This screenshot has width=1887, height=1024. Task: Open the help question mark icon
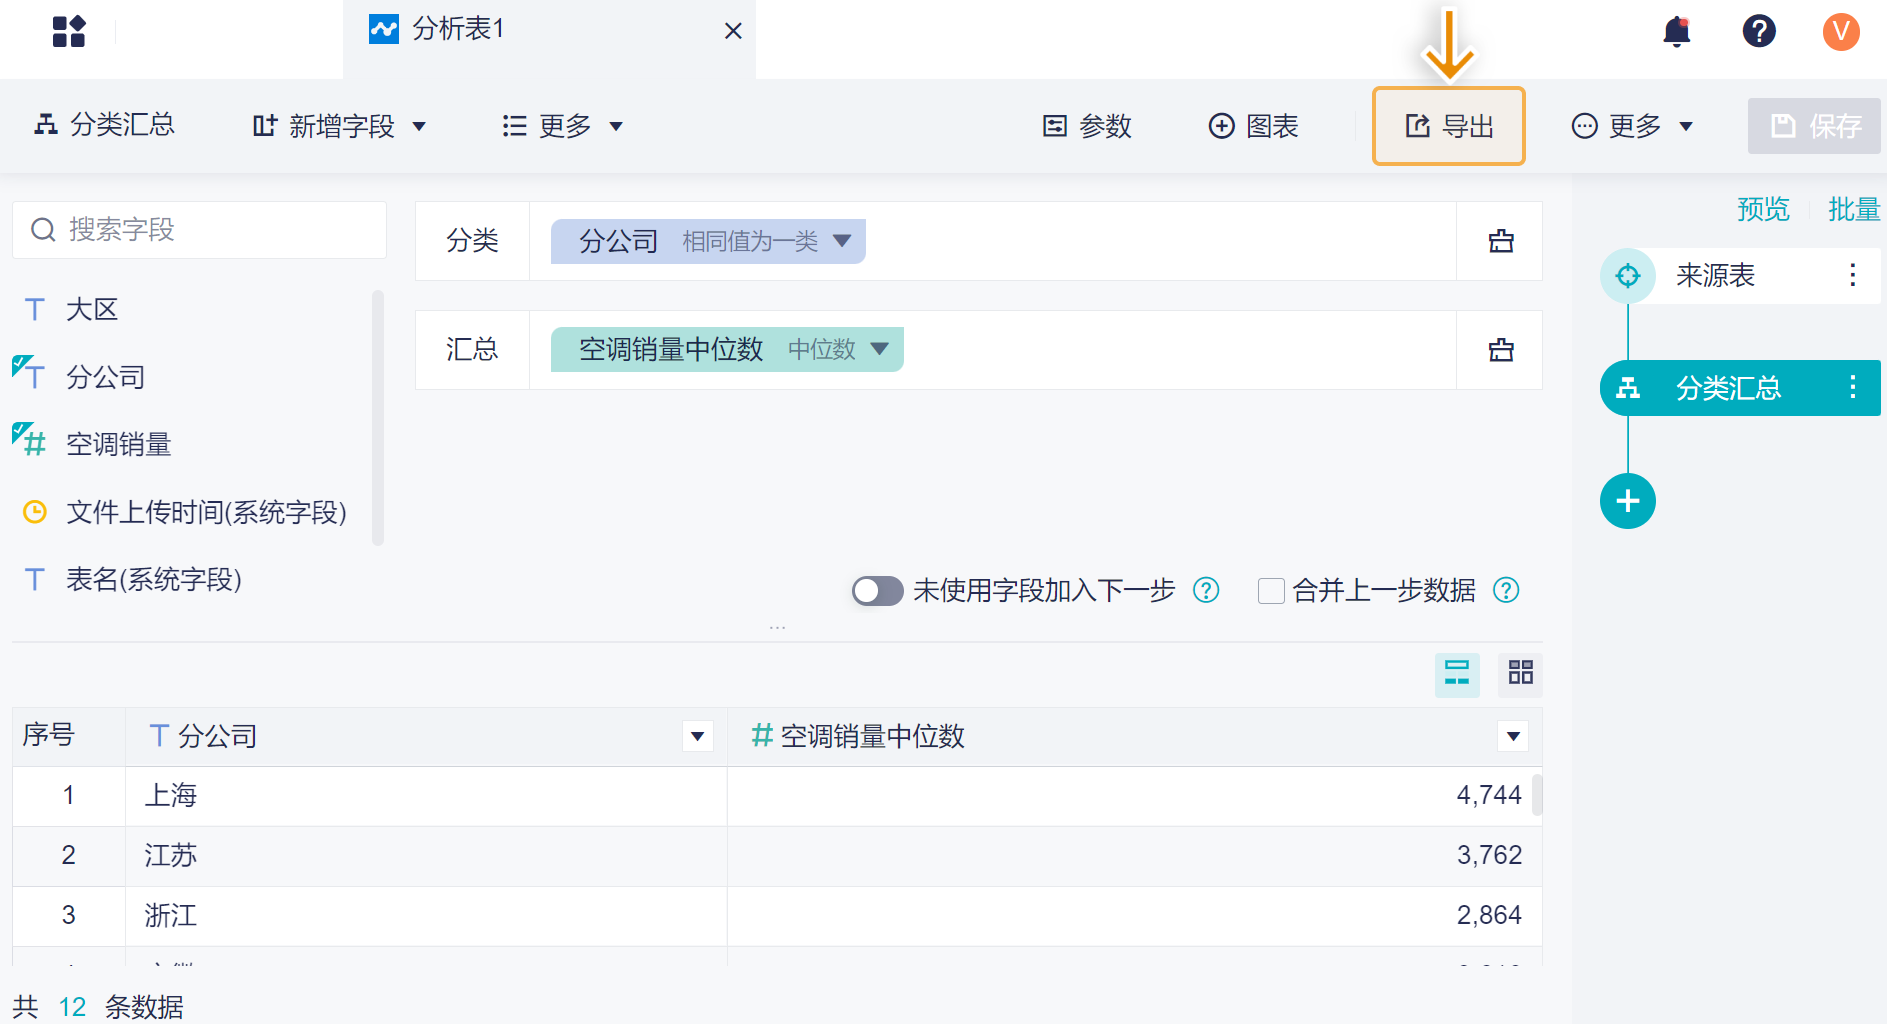(x=1759, y=31)
